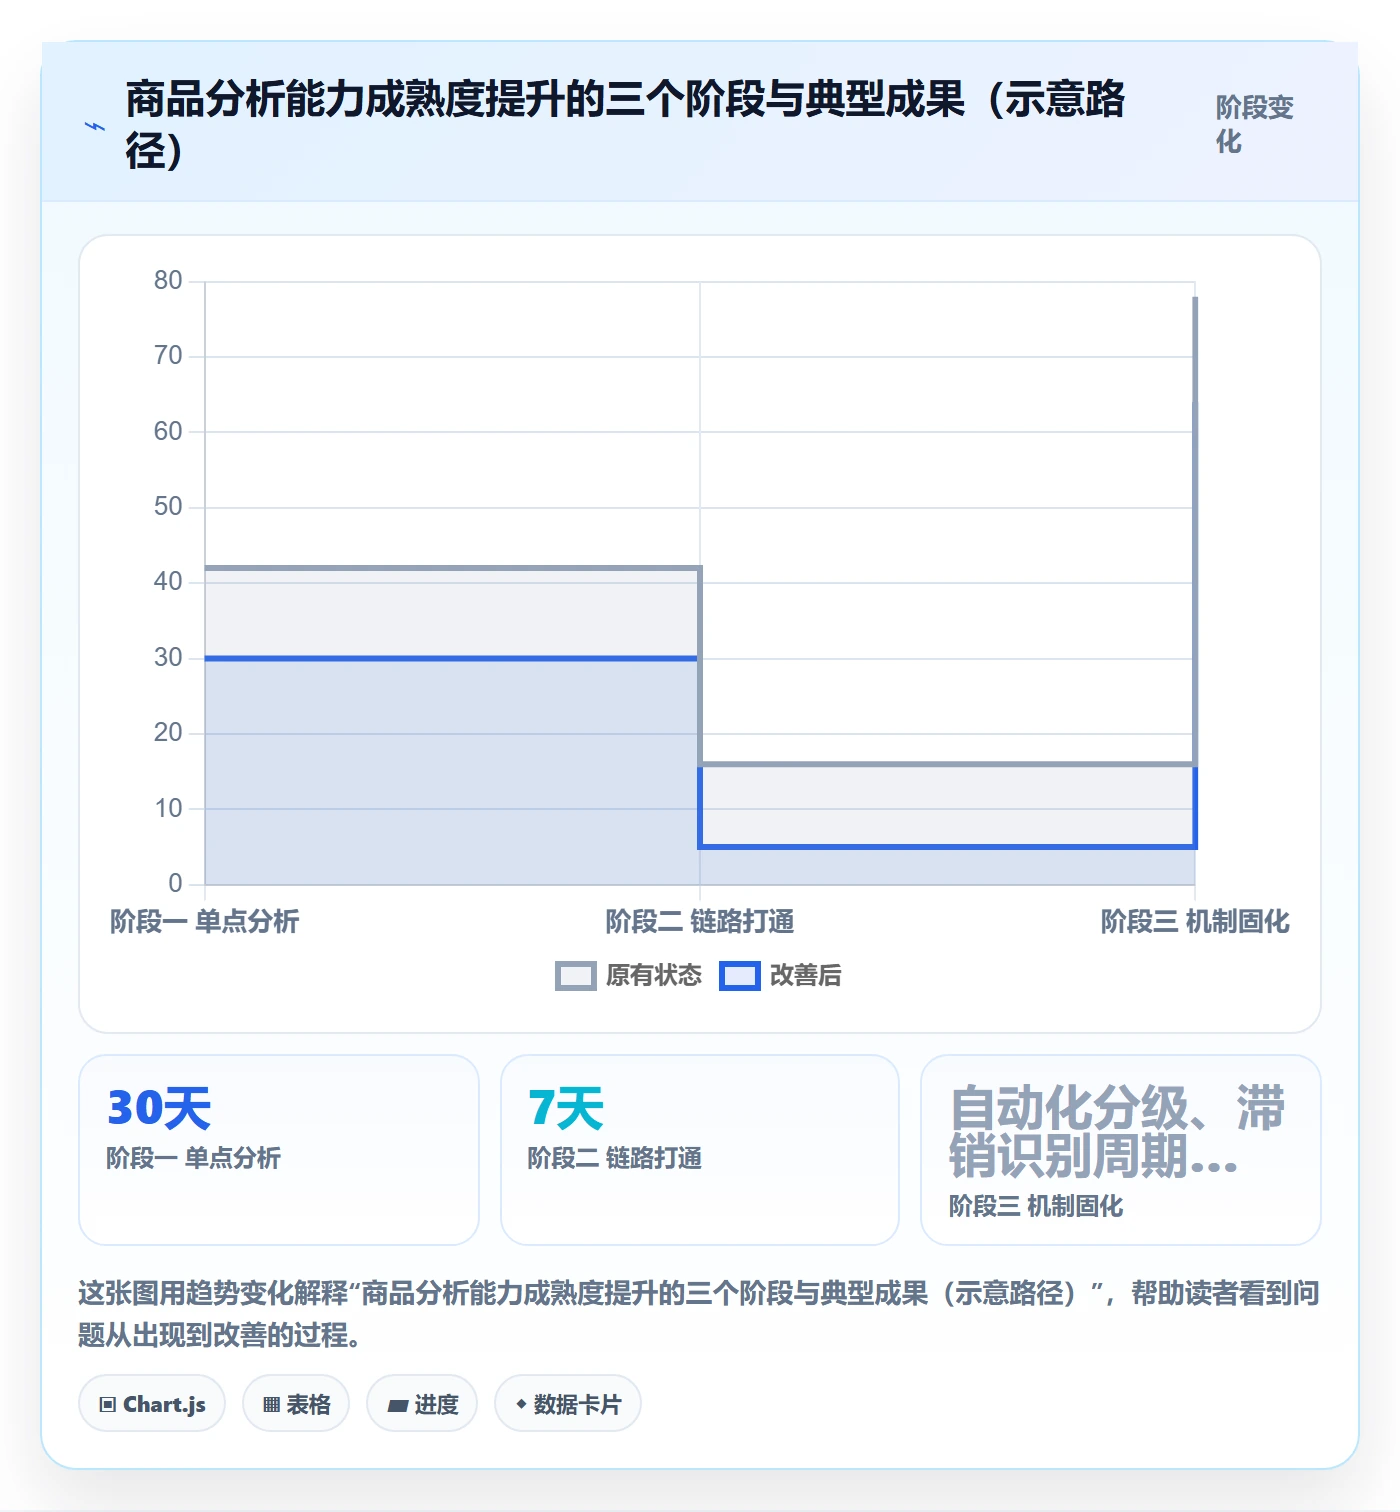Click the diamond icon in 数据卡片 tag
This screenshot has width=1400, height=1512.
tap(521, 1404)
